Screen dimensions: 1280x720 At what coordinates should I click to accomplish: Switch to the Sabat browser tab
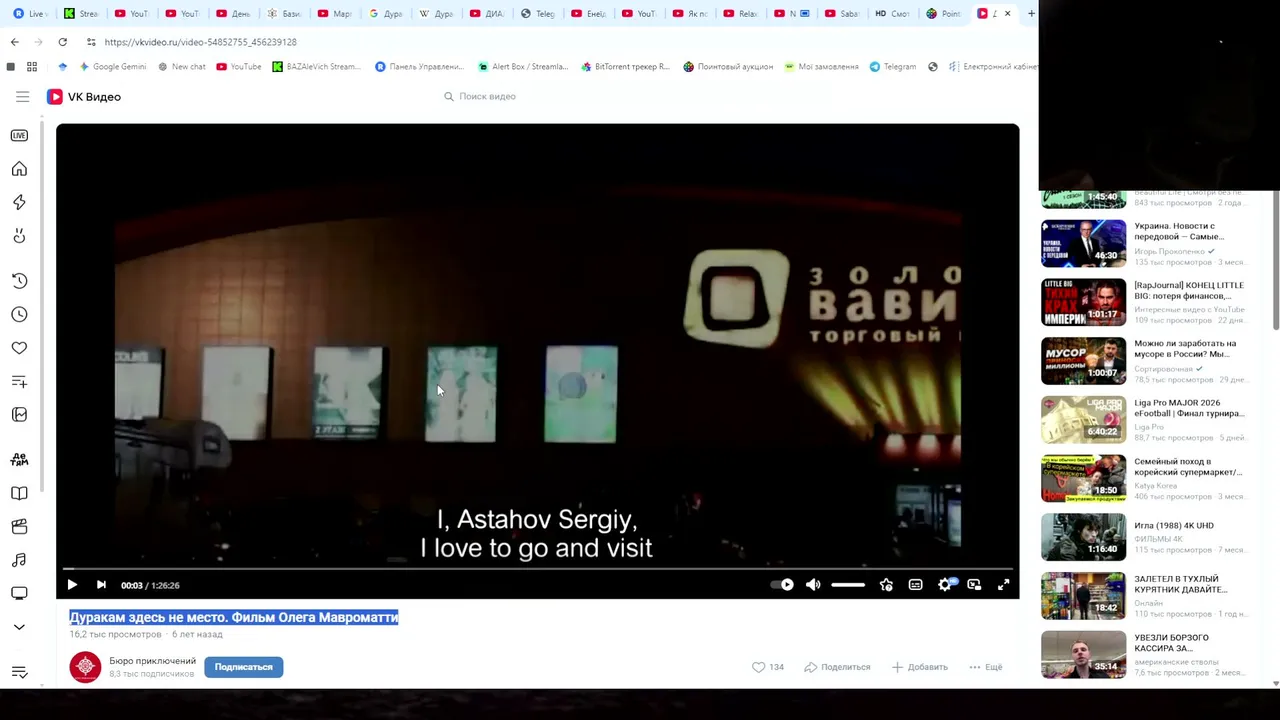(x=840, y=13)
